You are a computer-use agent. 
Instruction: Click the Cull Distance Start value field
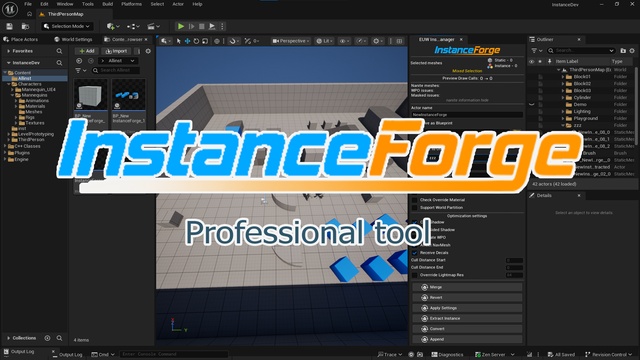pyautogui.click(x=514, y=260)
